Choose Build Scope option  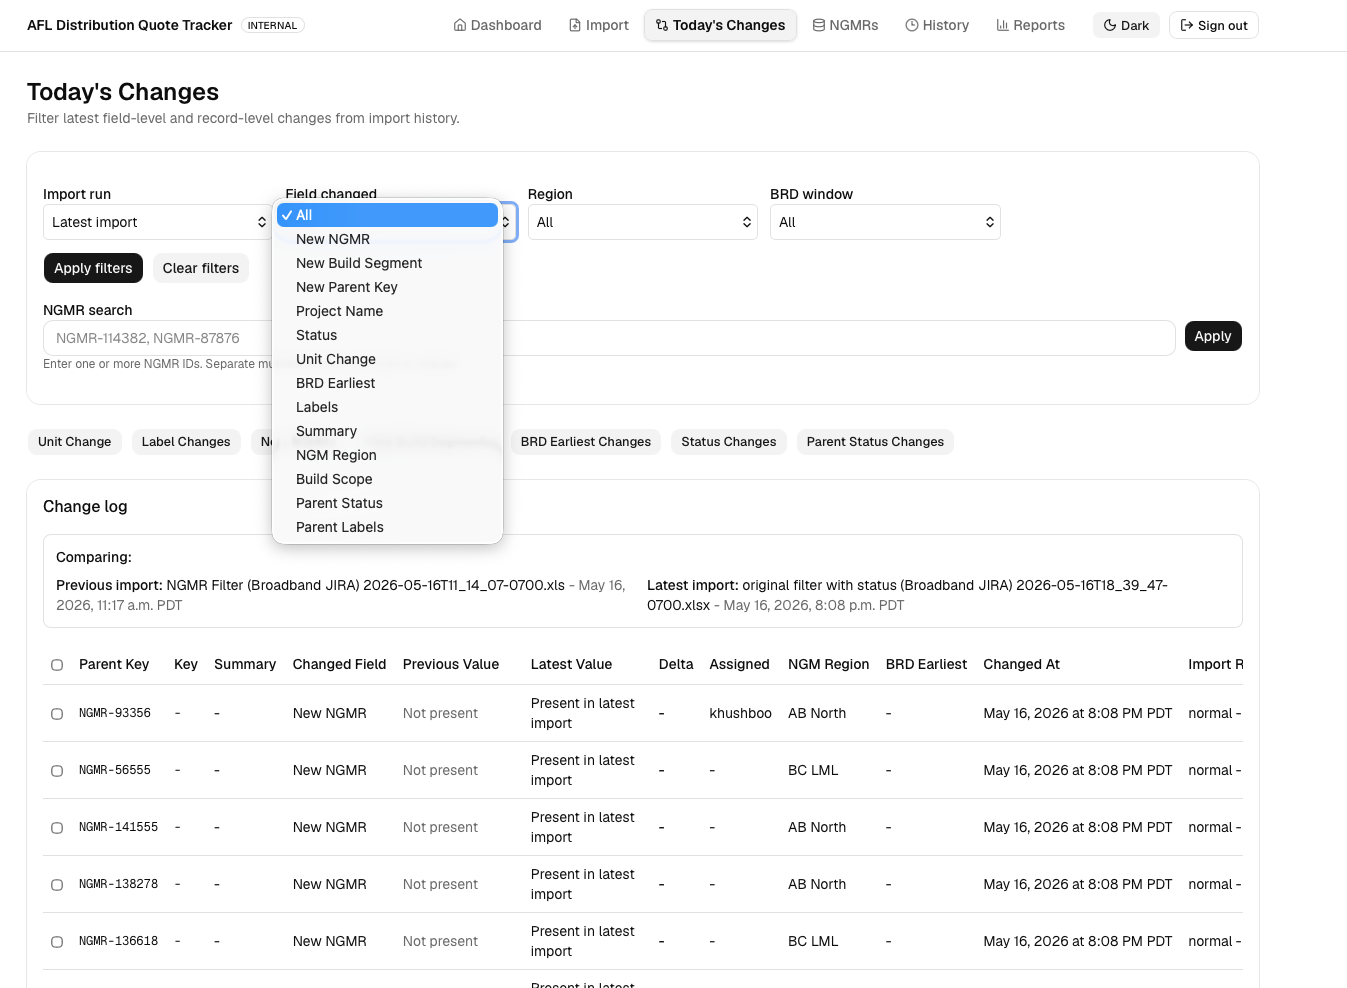click(387, 479)
